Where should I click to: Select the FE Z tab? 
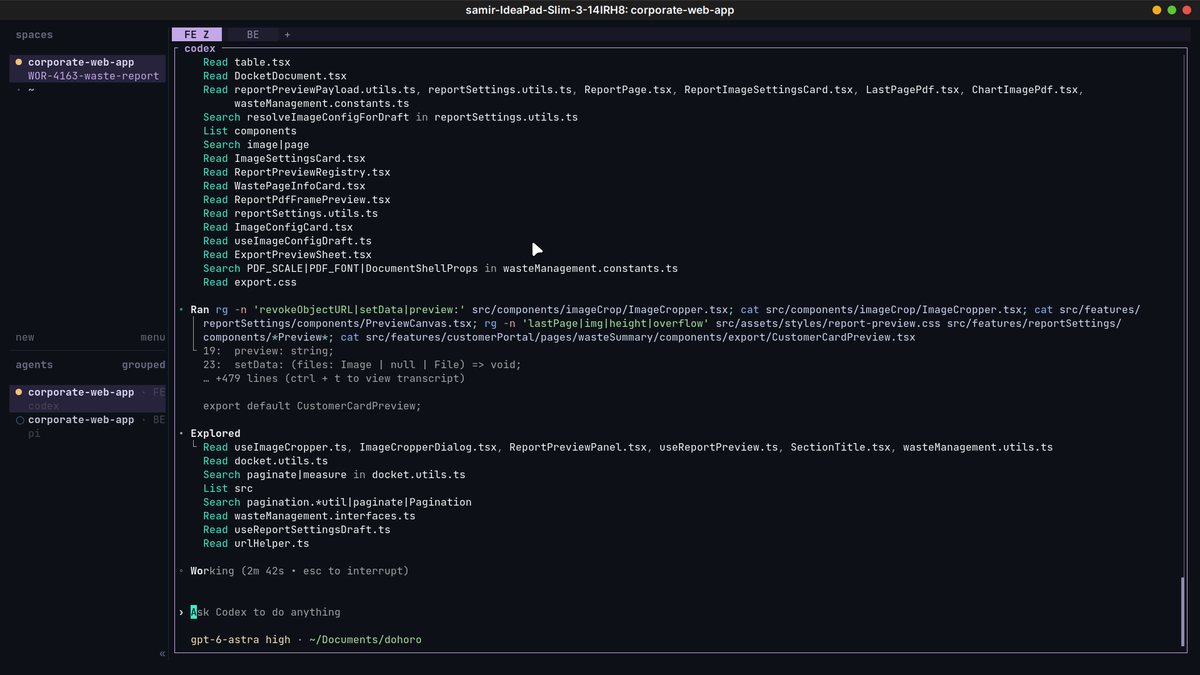click(x=197, y=34)
